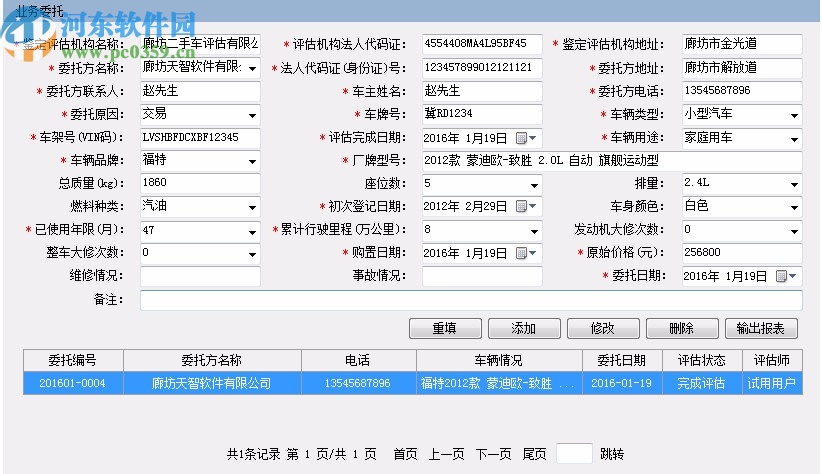The width and height of the screenshot is (822, 474).
Task: Expand the 排量 dropdown
Action: (x=795, y=185)
